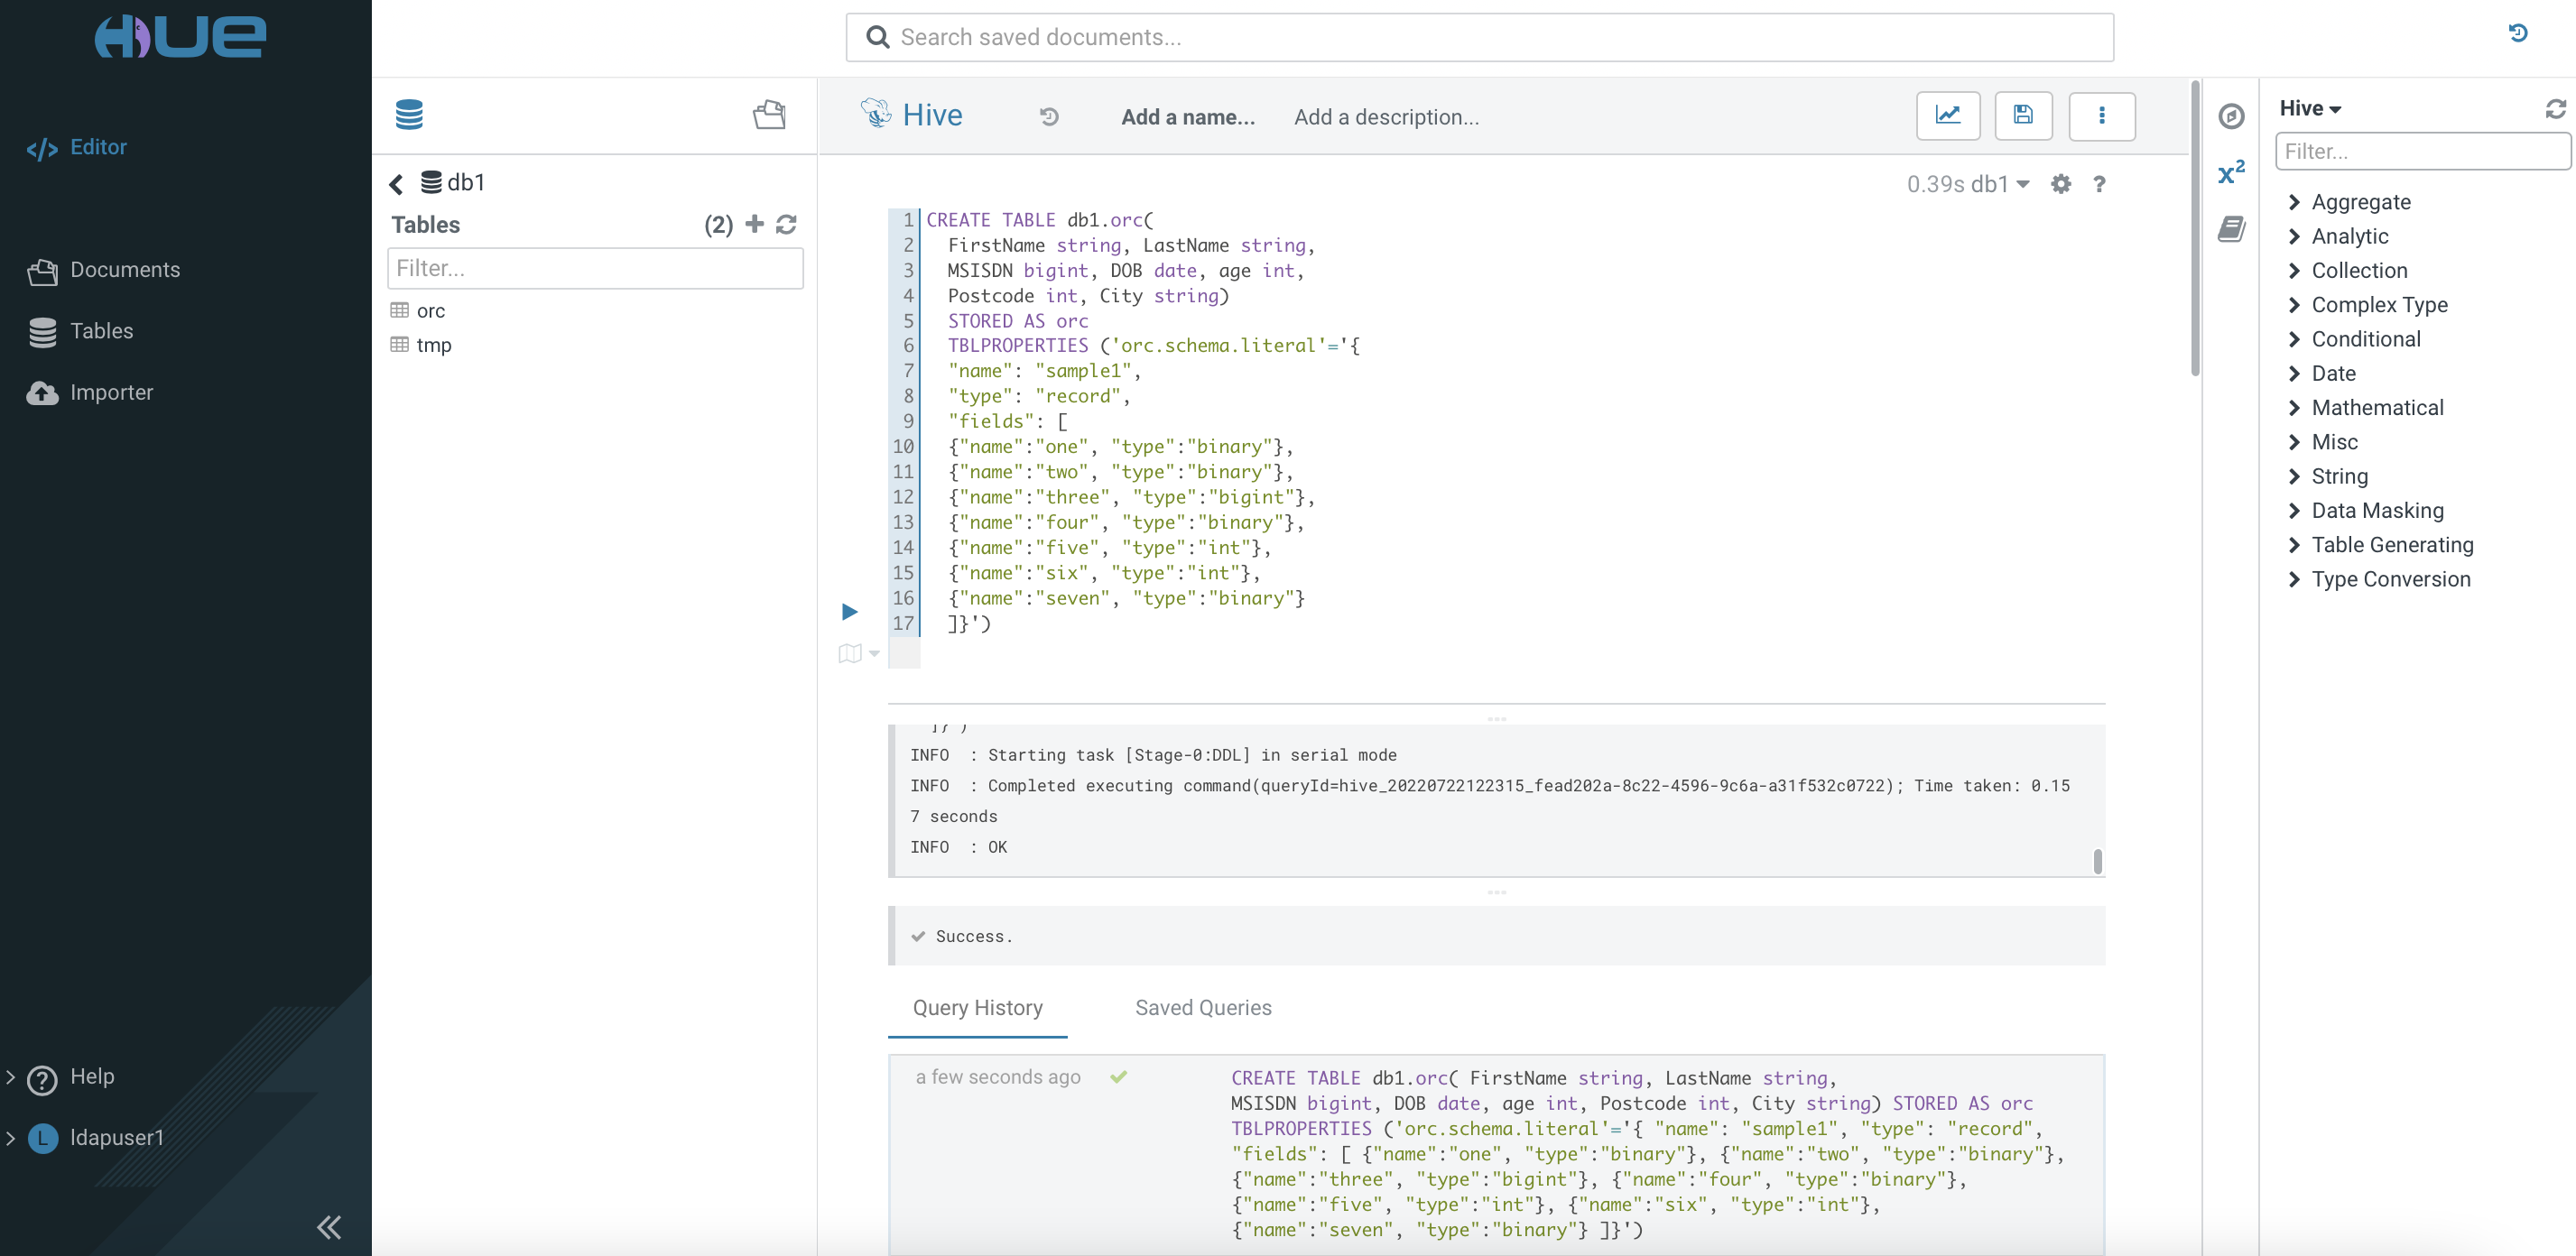The image size is (2576, 1256).
Task: Run the query with the play button
Action: pyautogui.click(x=849, y=611)
